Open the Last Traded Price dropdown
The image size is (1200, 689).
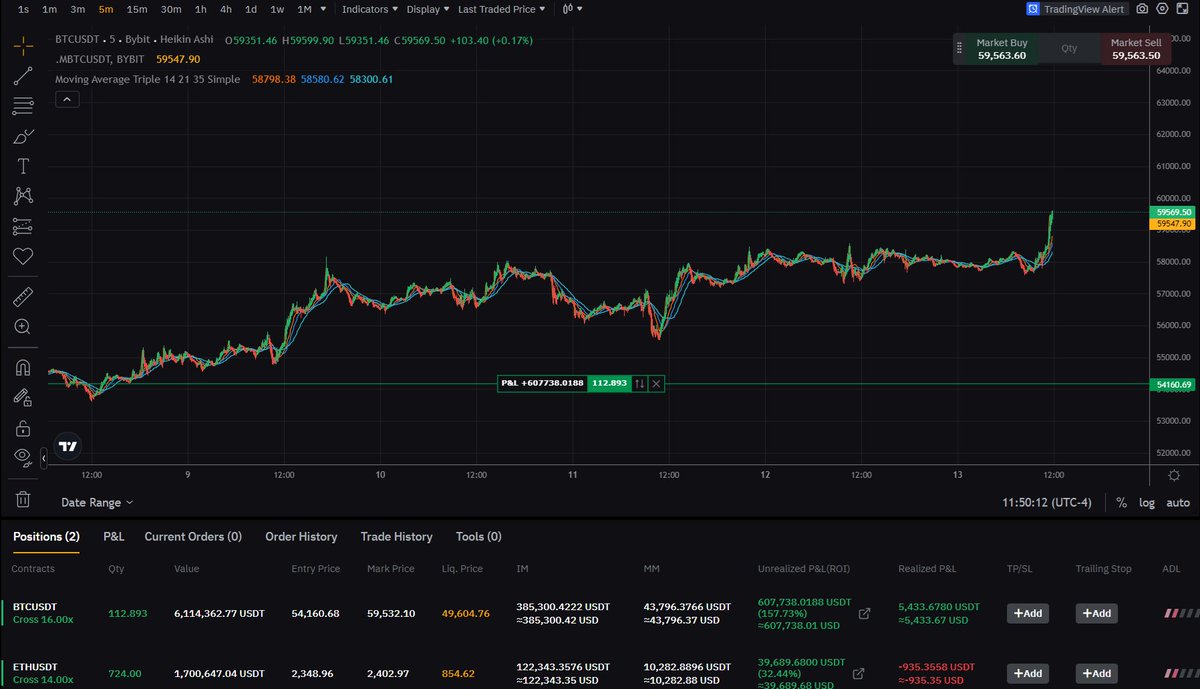501,9
